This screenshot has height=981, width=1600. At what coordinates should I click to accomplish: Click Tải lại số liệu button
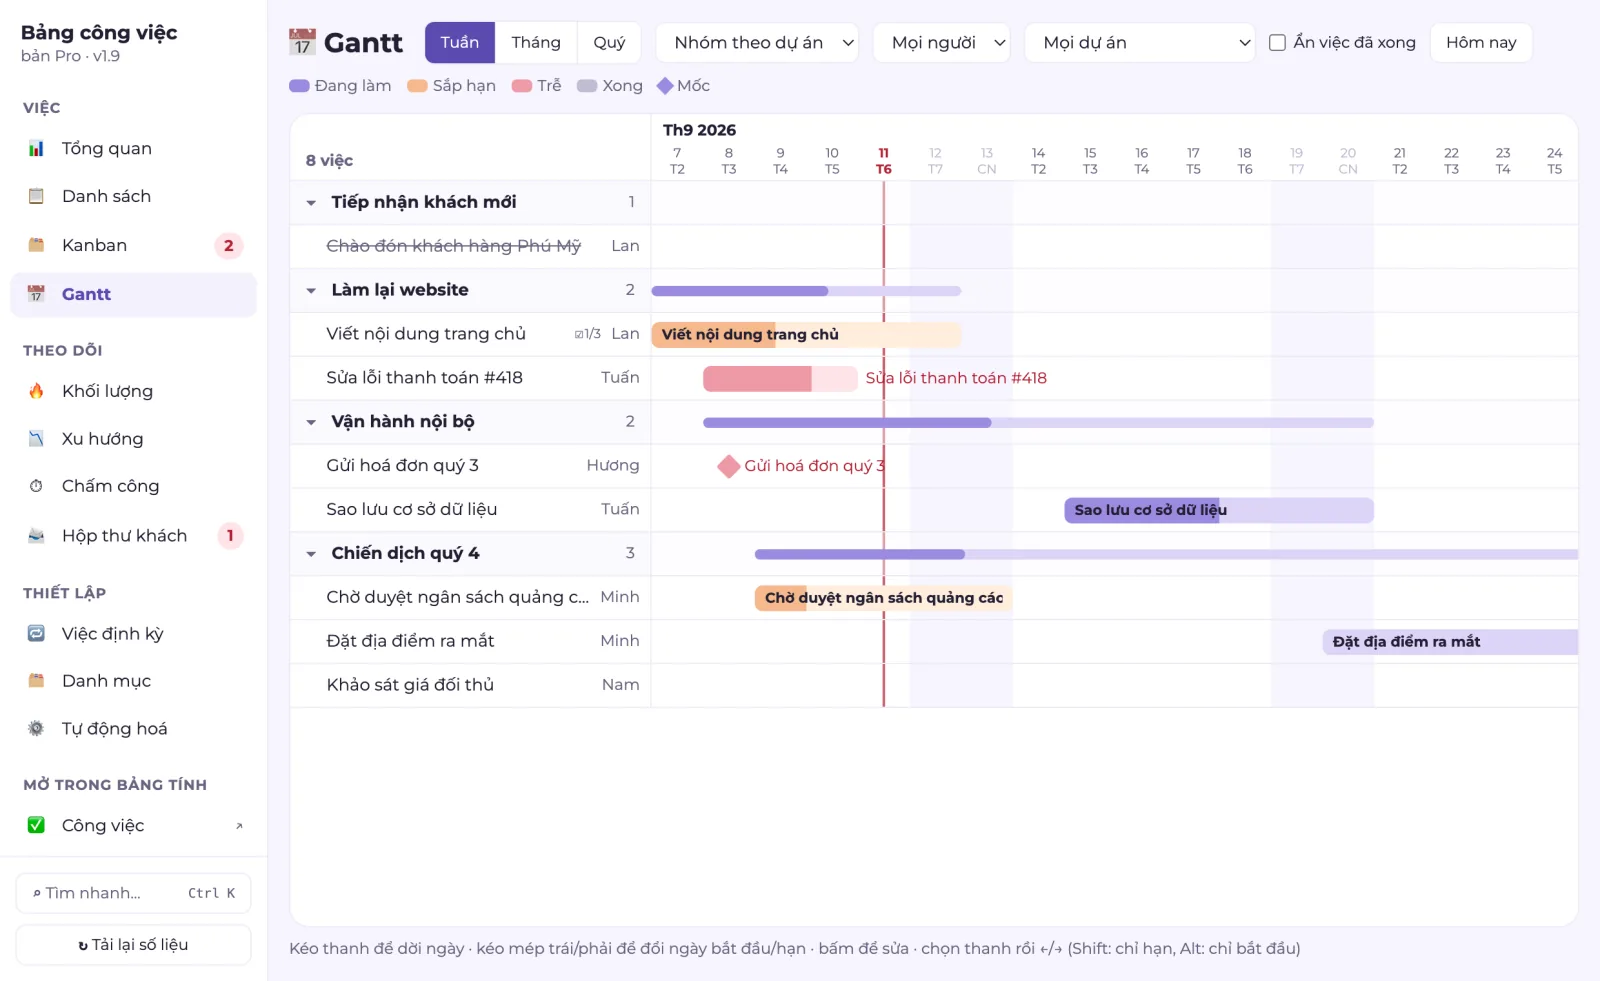(x=133, y=945)
